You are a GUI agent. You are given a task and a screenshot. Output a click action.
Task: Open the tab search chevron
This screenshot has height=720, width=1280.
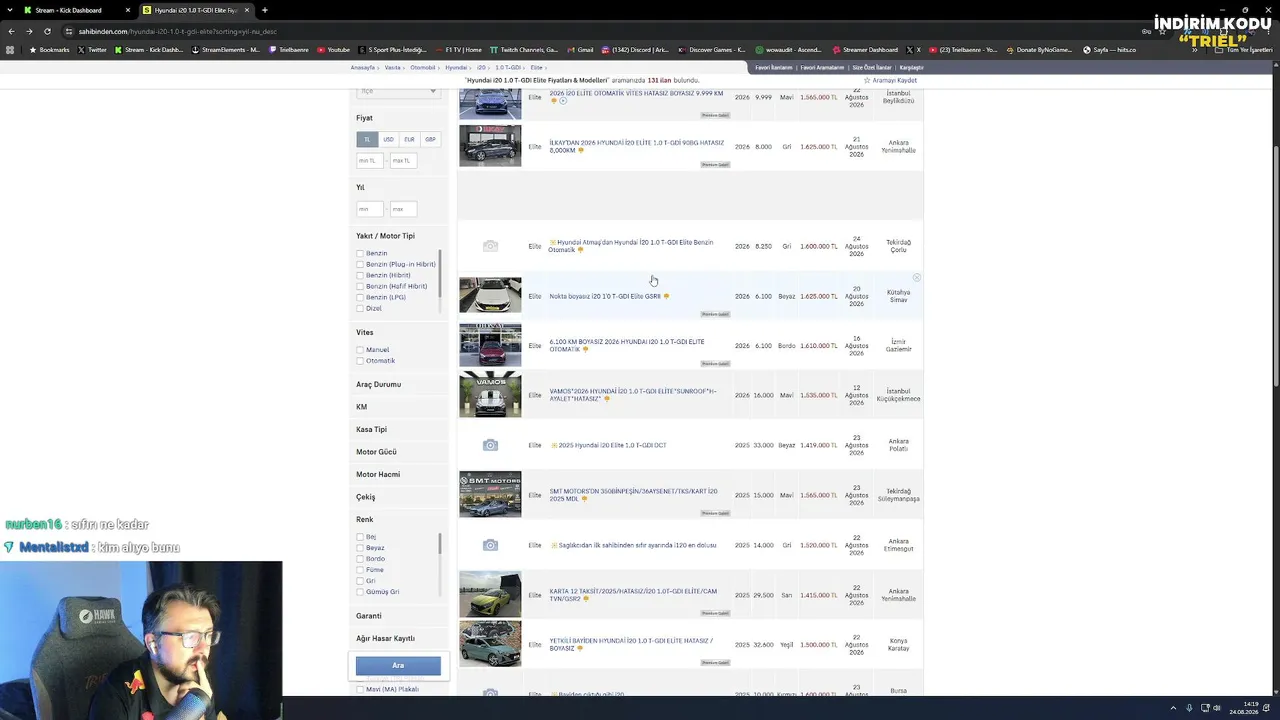[11, 10]
